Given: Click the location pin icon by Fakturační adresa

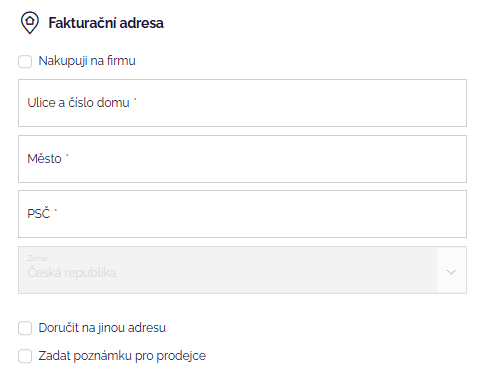Looking at the screenshot, I should 30,23.
